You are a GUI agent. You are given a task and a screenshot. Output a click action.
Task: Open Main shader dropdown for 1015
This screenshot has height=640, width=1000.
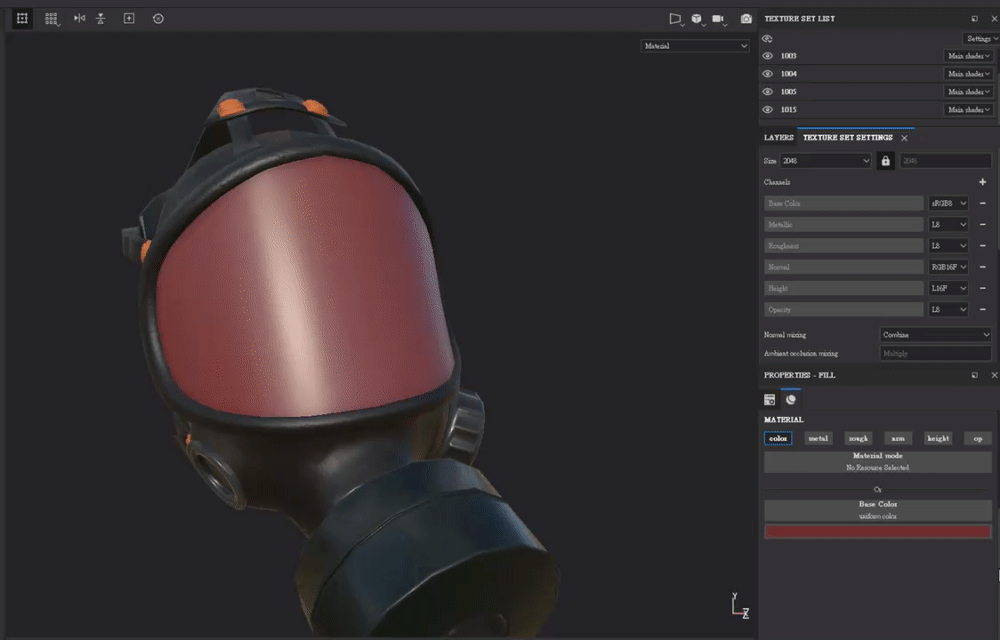[x=968, y=110]
